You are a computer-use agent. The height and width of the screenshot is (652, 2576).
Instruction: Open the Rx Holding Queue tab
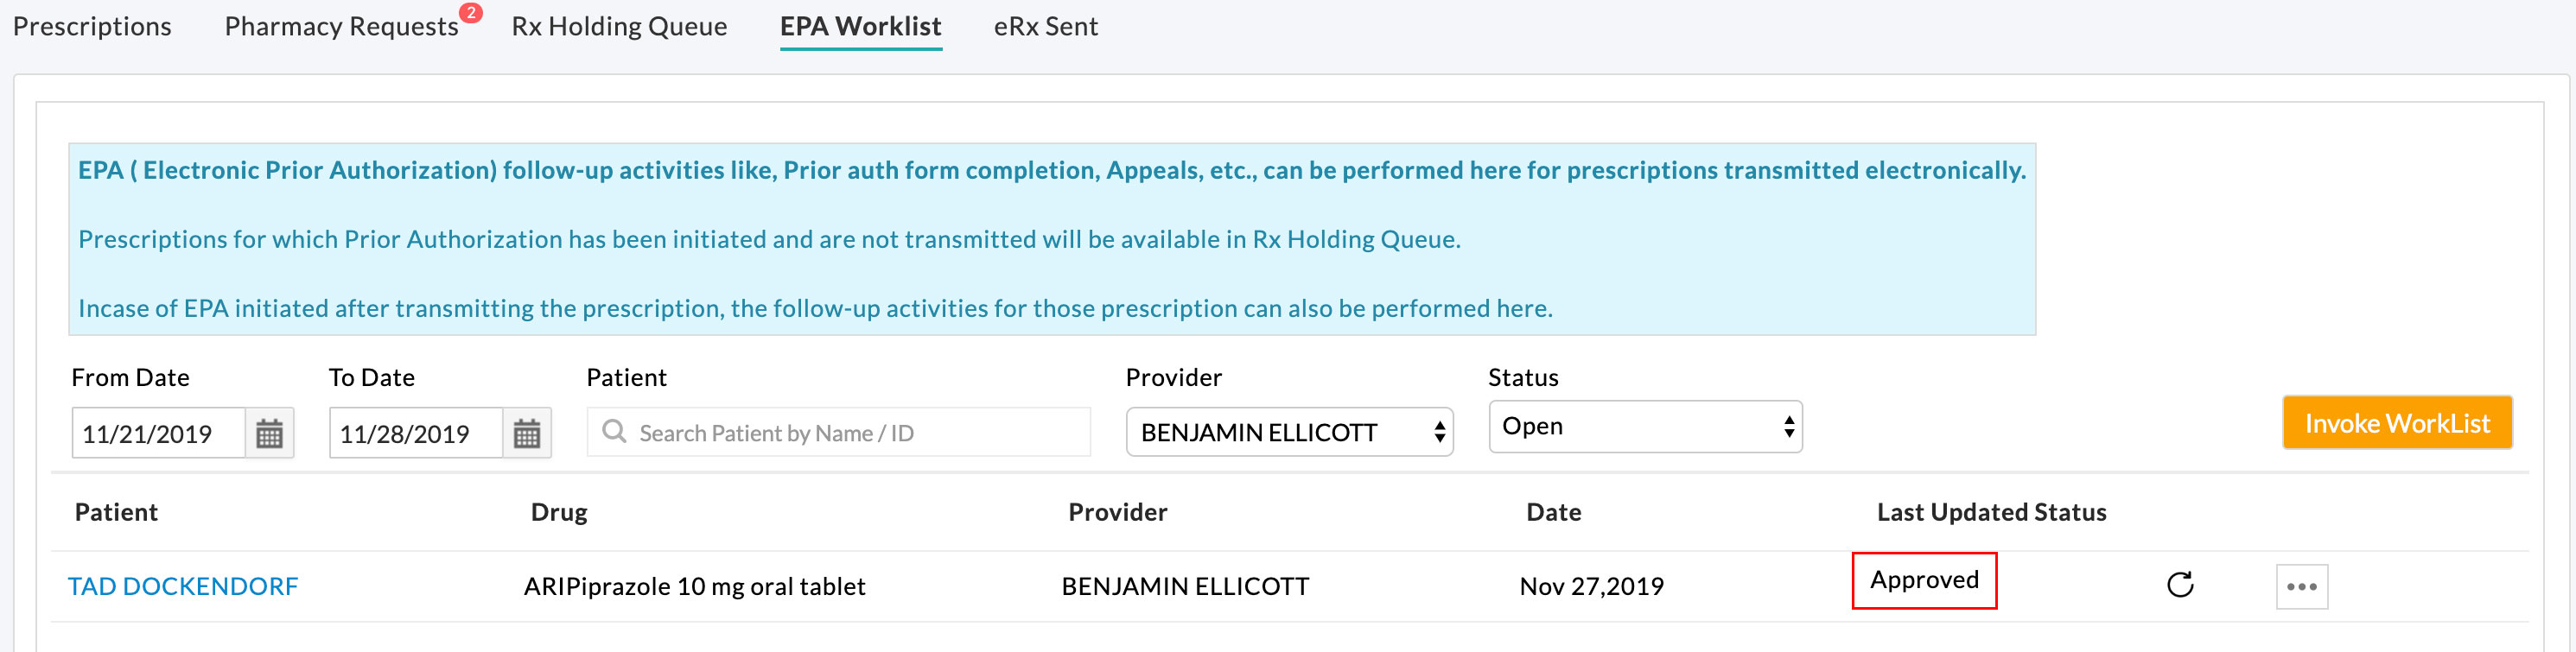(x=619, y=26)
